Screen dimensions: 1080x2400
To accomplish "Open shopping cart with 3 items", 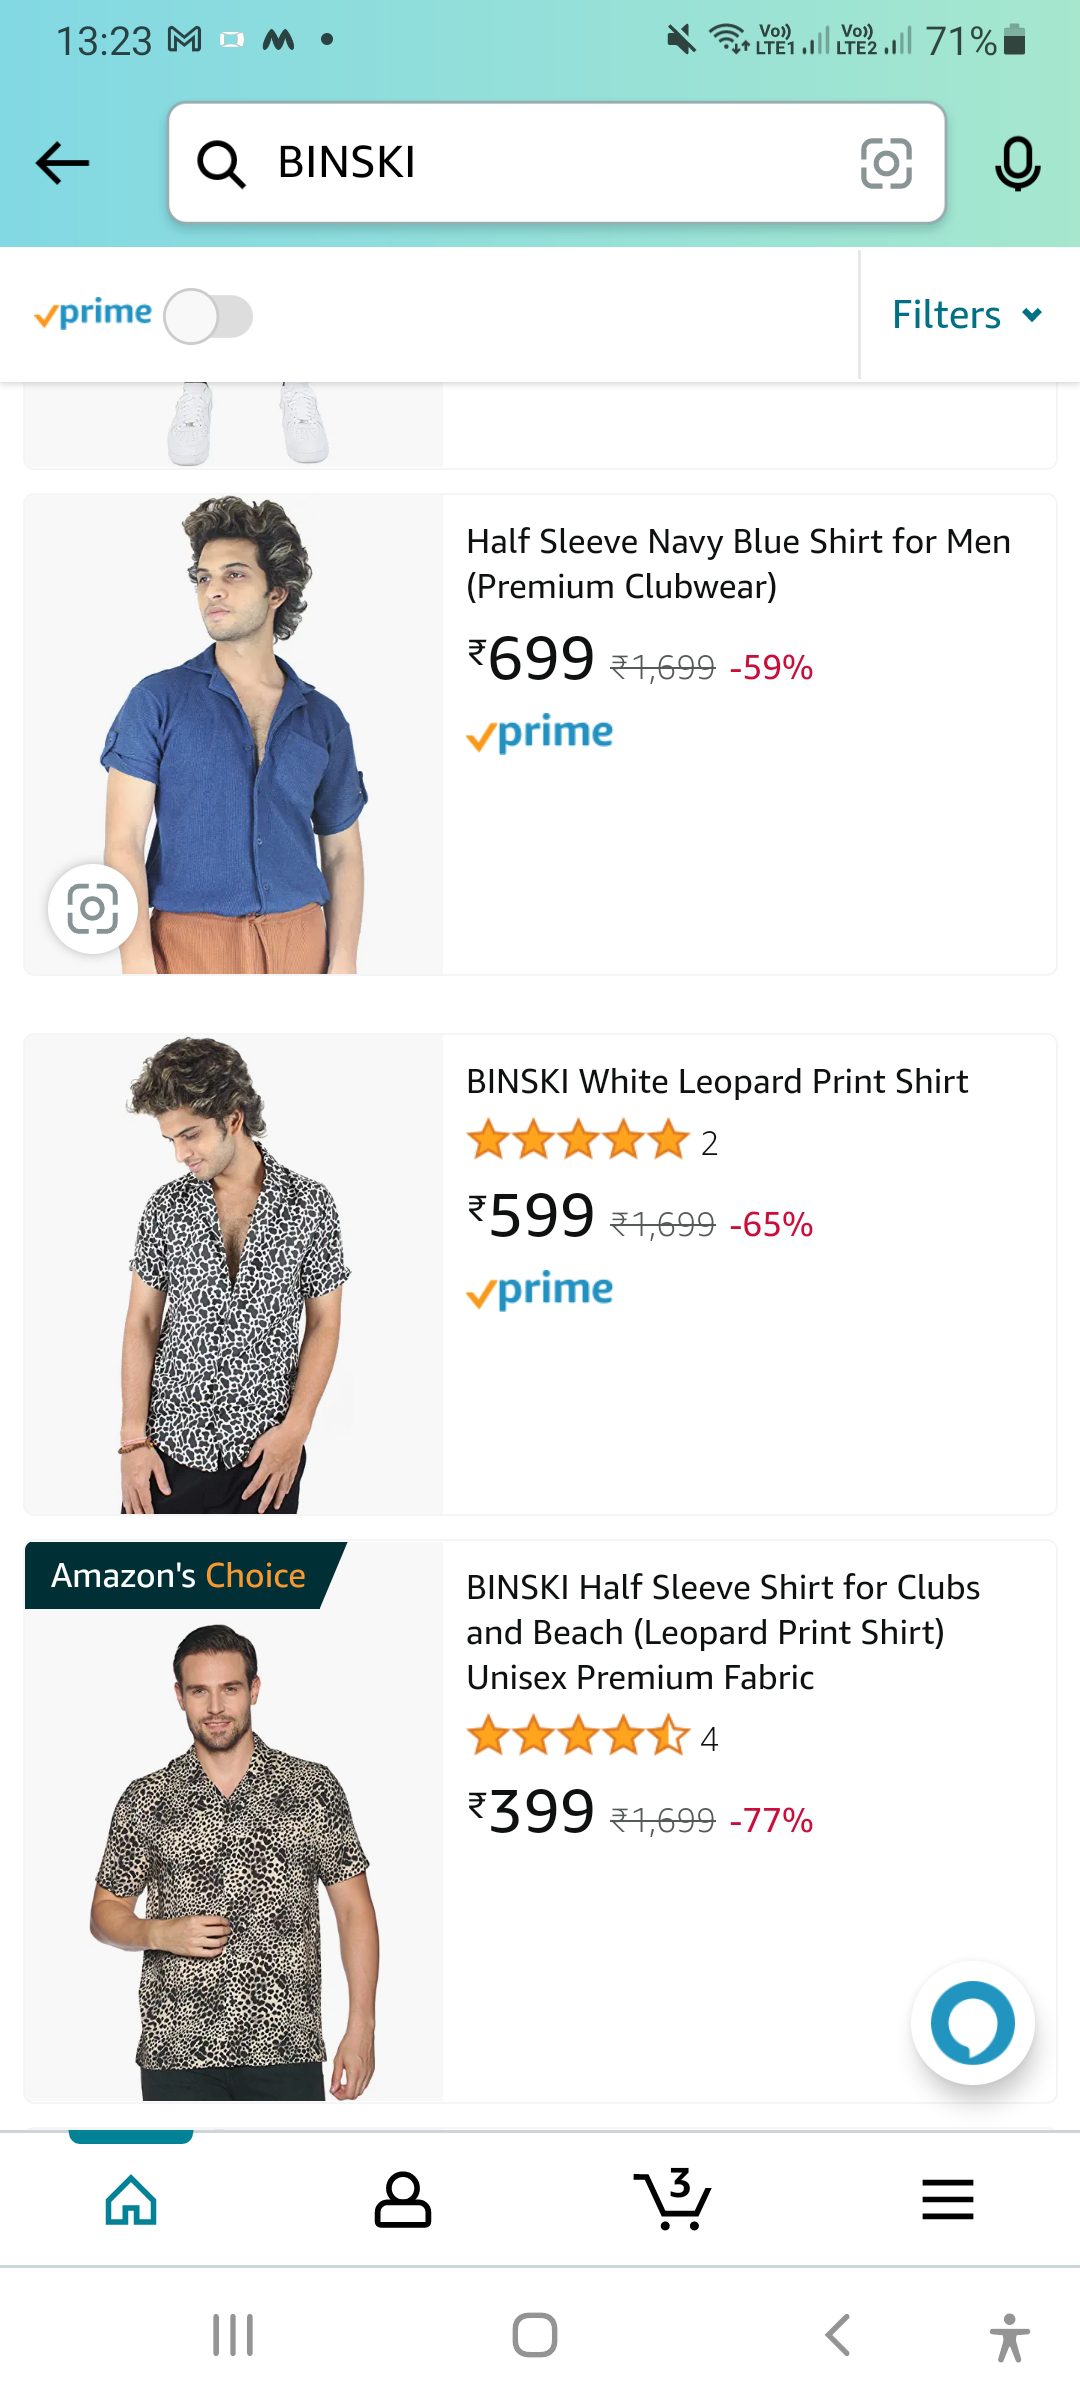I will pos(673,2200).
